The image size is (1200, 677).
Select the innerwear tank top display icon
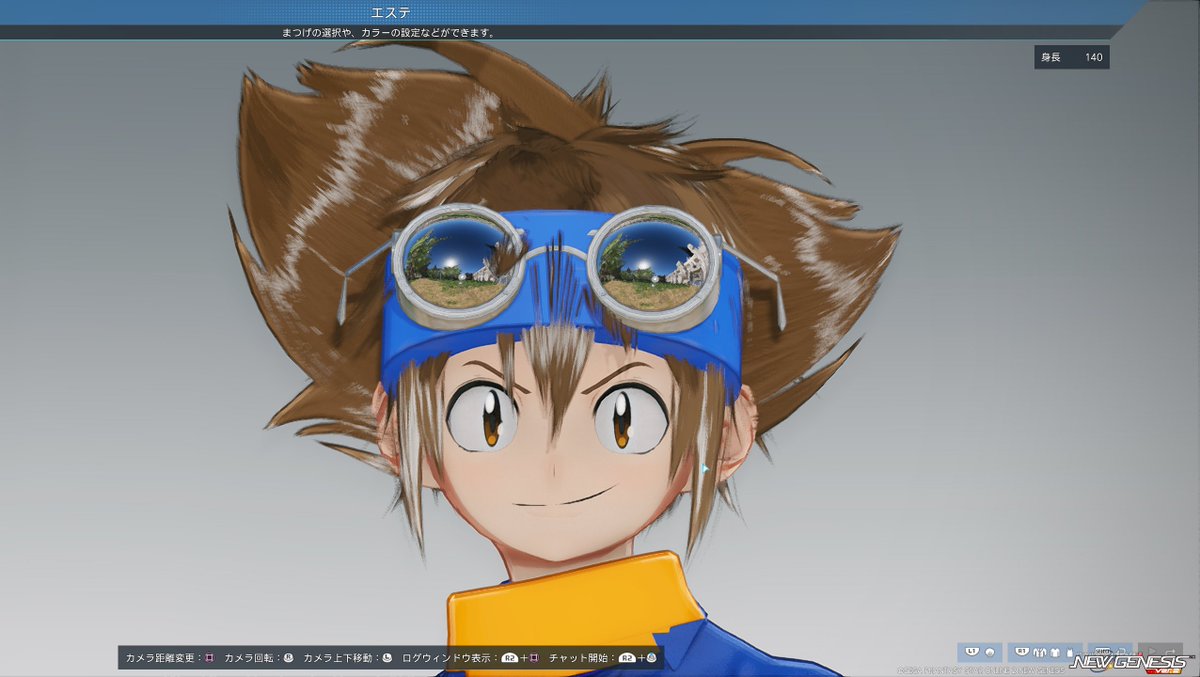pos(1070,652)
